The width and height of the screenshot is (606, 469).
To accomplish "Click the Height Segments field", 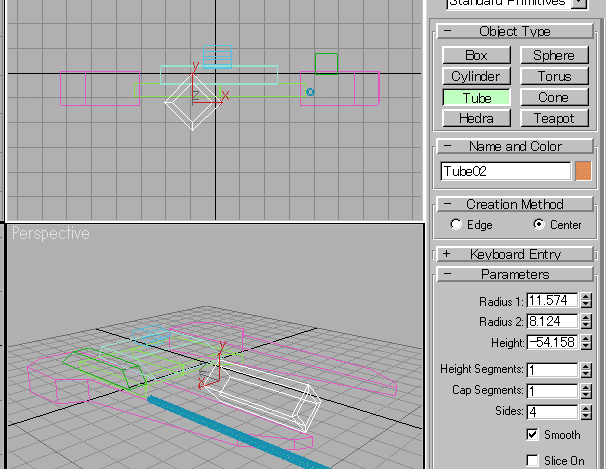I will 552,370.
